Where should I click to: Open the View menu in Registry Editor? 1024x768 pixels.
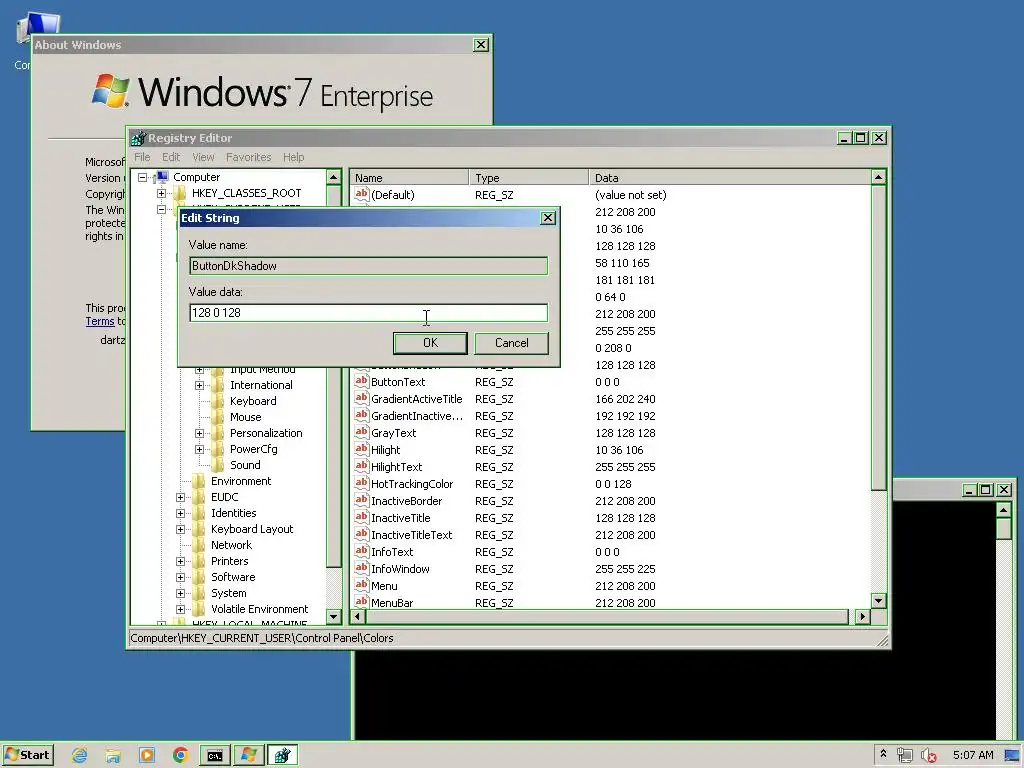203,157
